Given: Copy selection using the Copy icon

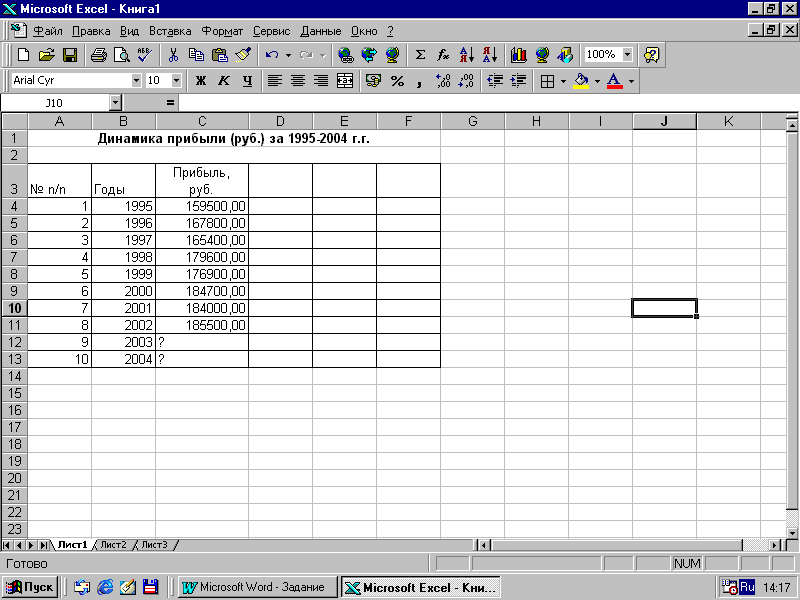Looking at the screenshot, I should [196, 55].
